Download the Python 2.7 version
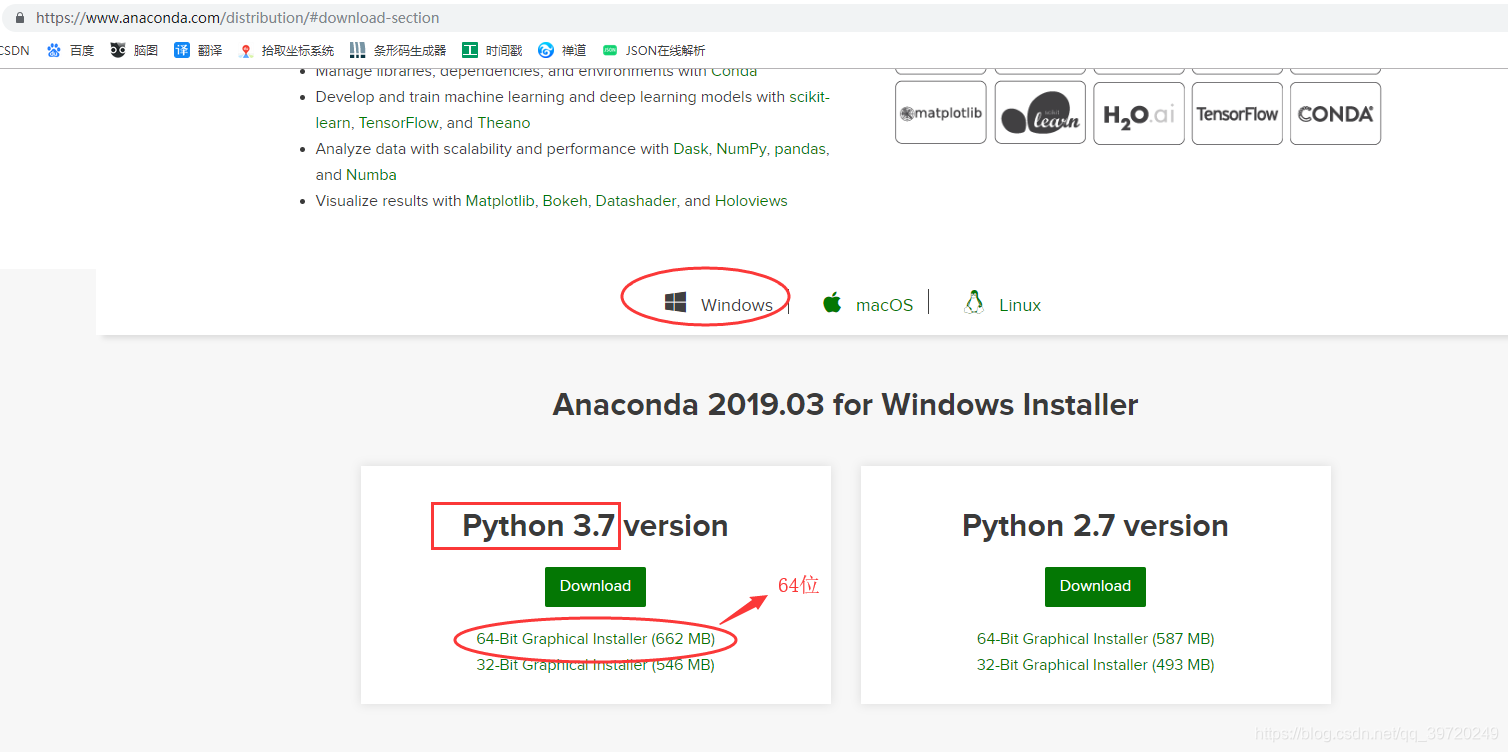 [1095, 586]
